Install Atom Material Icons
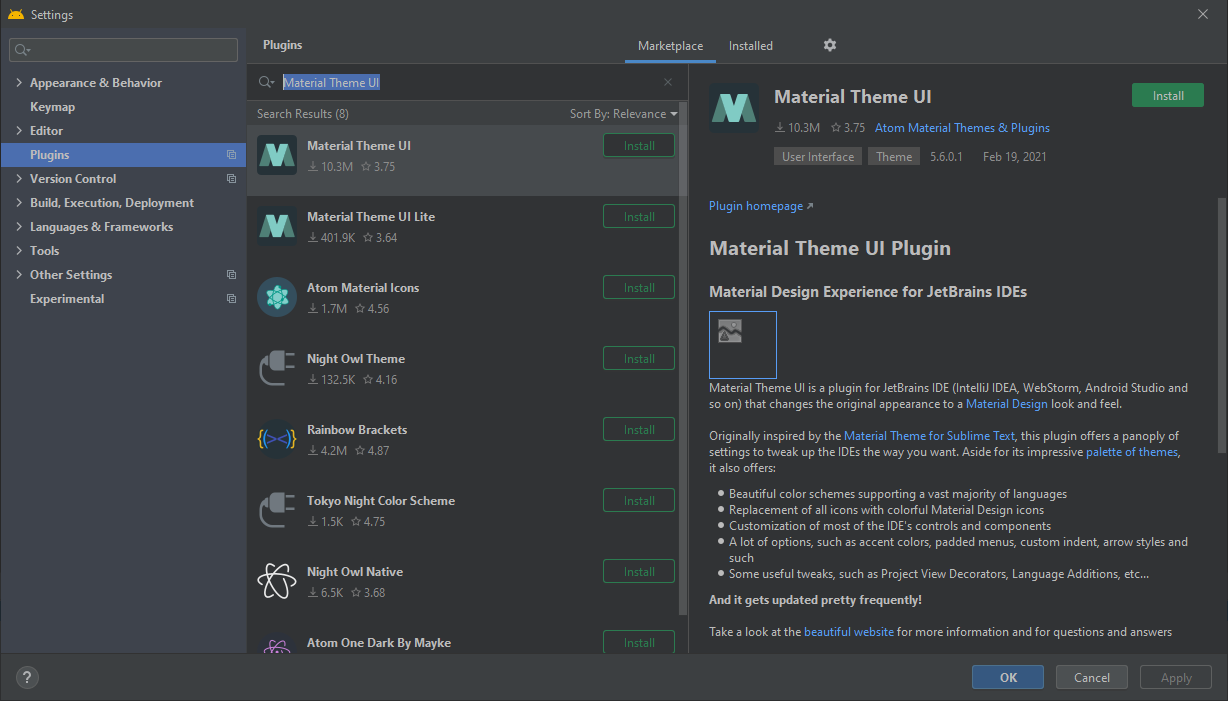1228x701 pixels. pyautogui.click(x=639, y=288)
